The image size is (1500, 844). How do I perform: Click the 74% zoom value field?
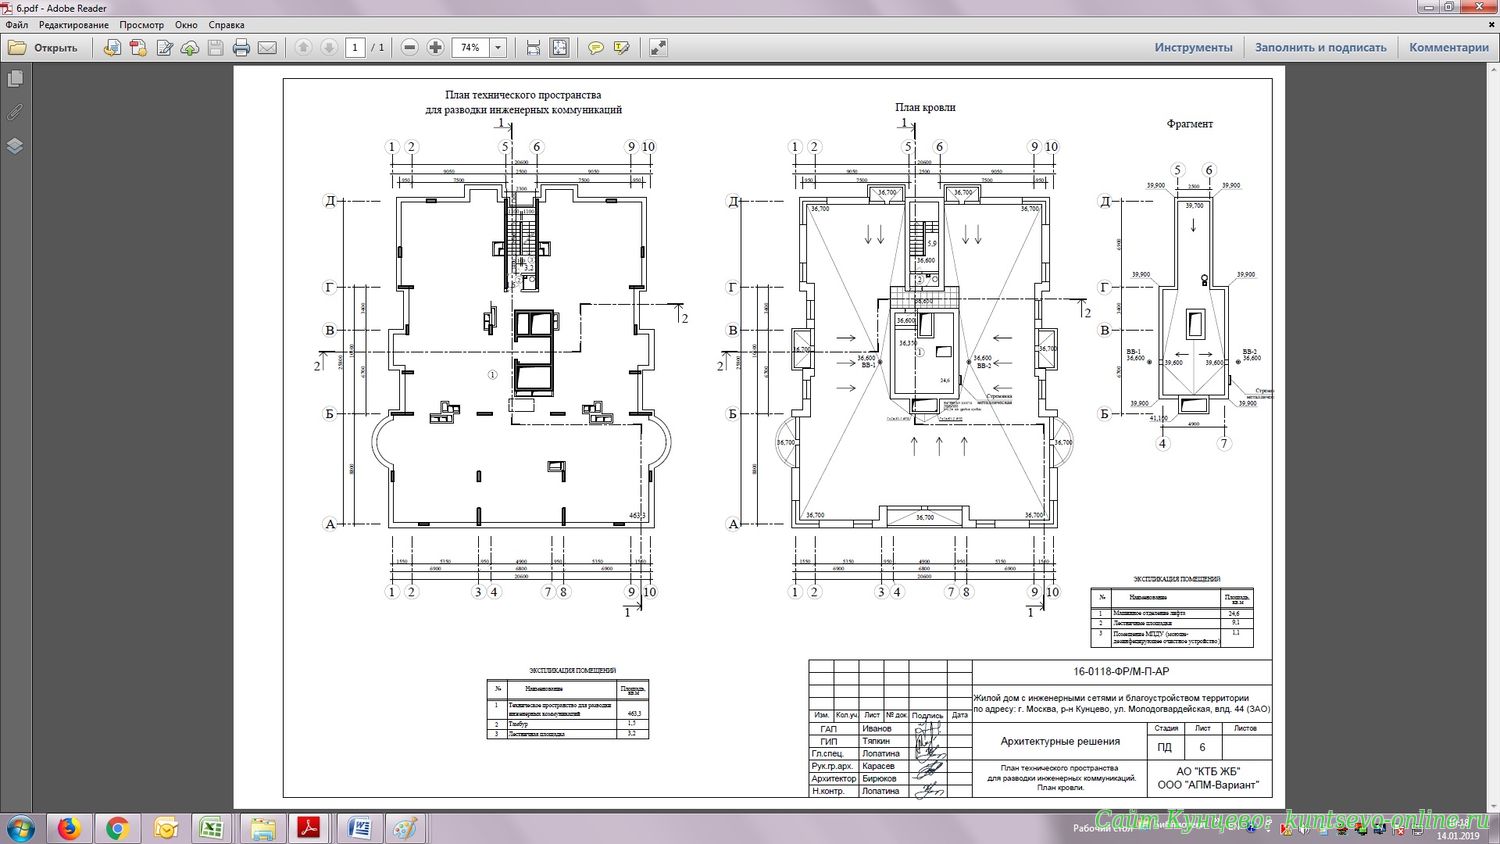point(471,47)
